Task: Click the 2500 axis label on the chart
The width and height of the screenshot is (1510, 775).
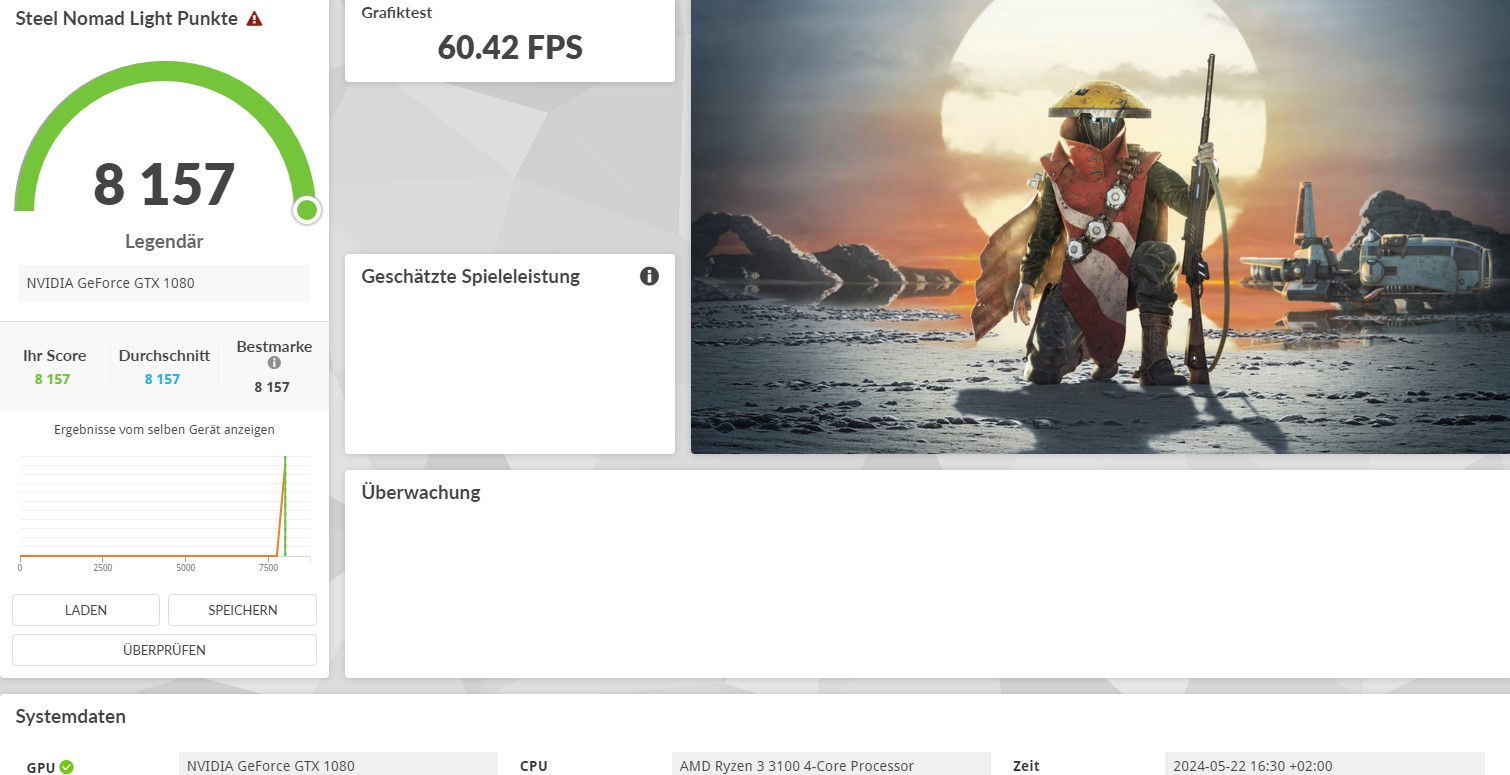Action: (x=102, y=567)
